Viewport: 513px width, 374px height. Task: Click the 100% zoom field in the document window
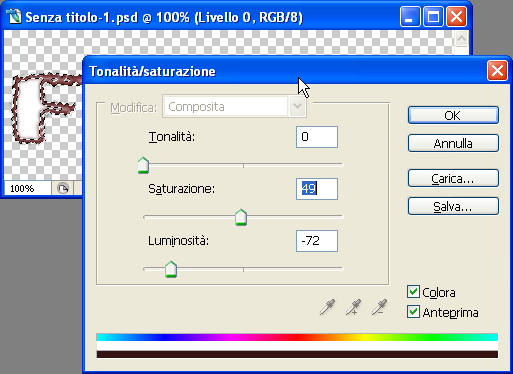tap(28, 189)
